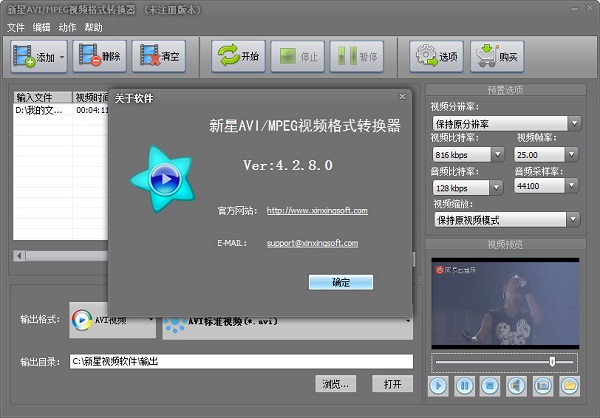Expand the 视频缩放 保持原视频模式 dropdown

click(573, 220)
